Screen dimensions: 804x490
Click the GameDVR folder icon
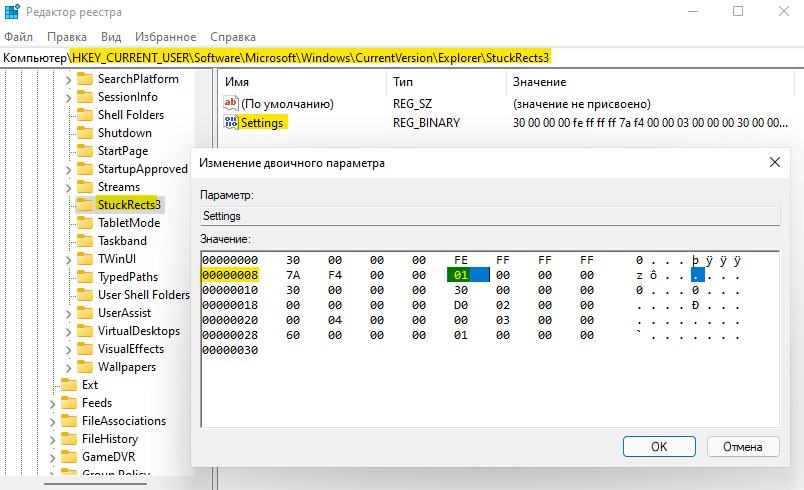pos(69,457)
